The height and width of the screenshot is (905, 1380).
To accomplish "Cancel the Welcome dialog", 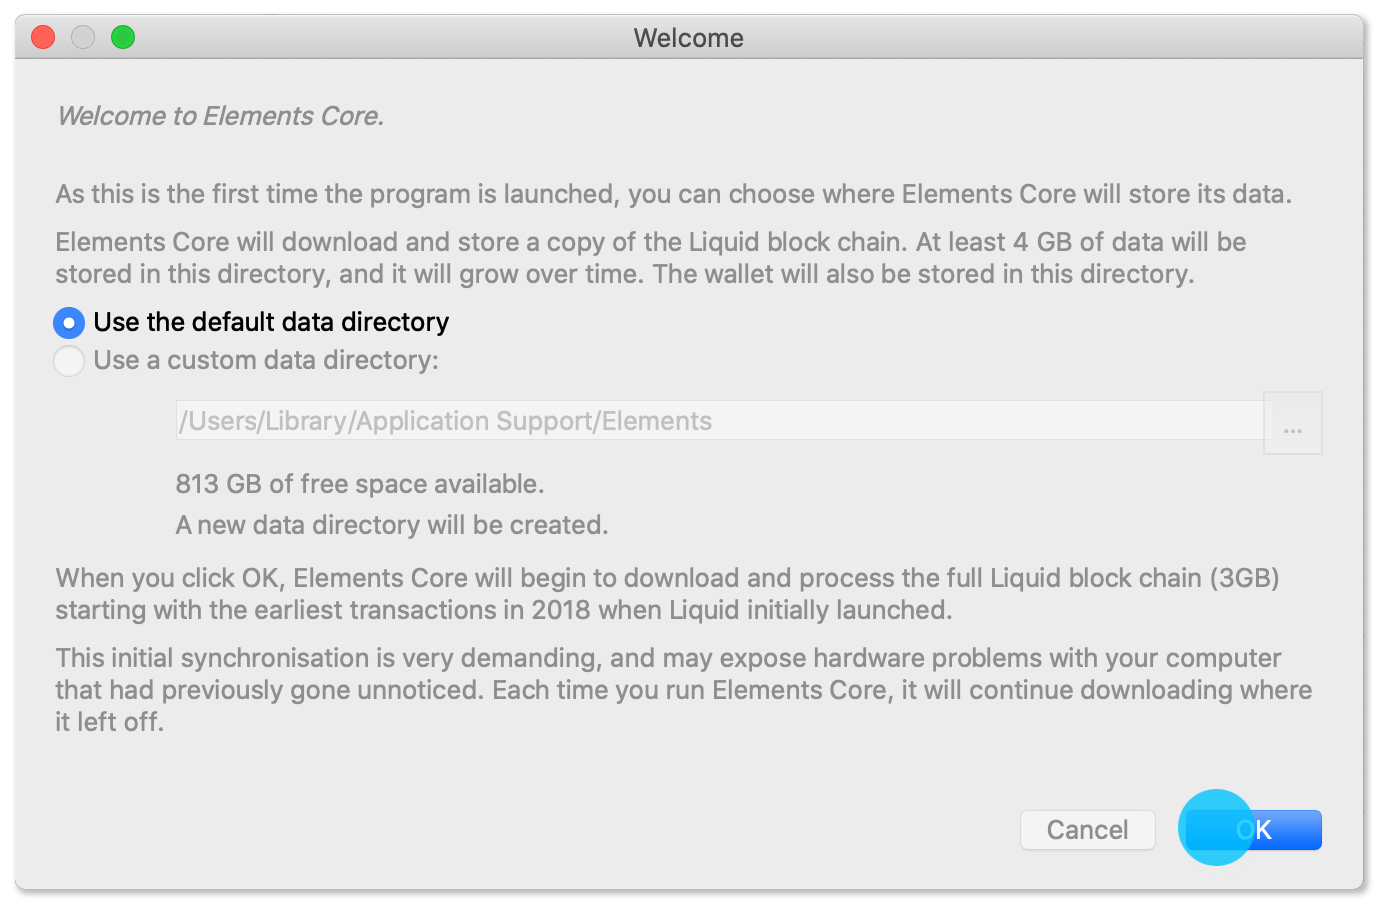I will [x=1087, y=830].
